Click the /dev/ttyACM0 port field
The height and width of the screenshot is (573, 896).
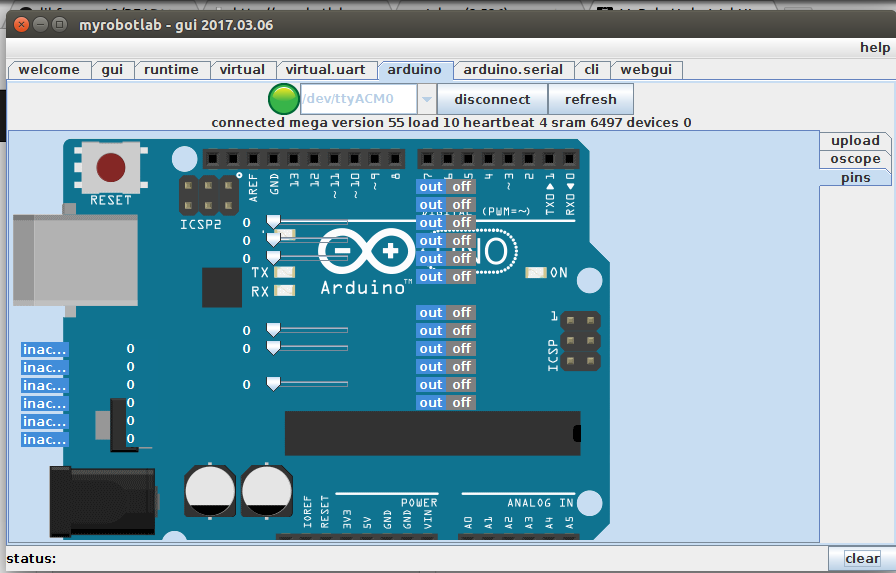[359, 99]
